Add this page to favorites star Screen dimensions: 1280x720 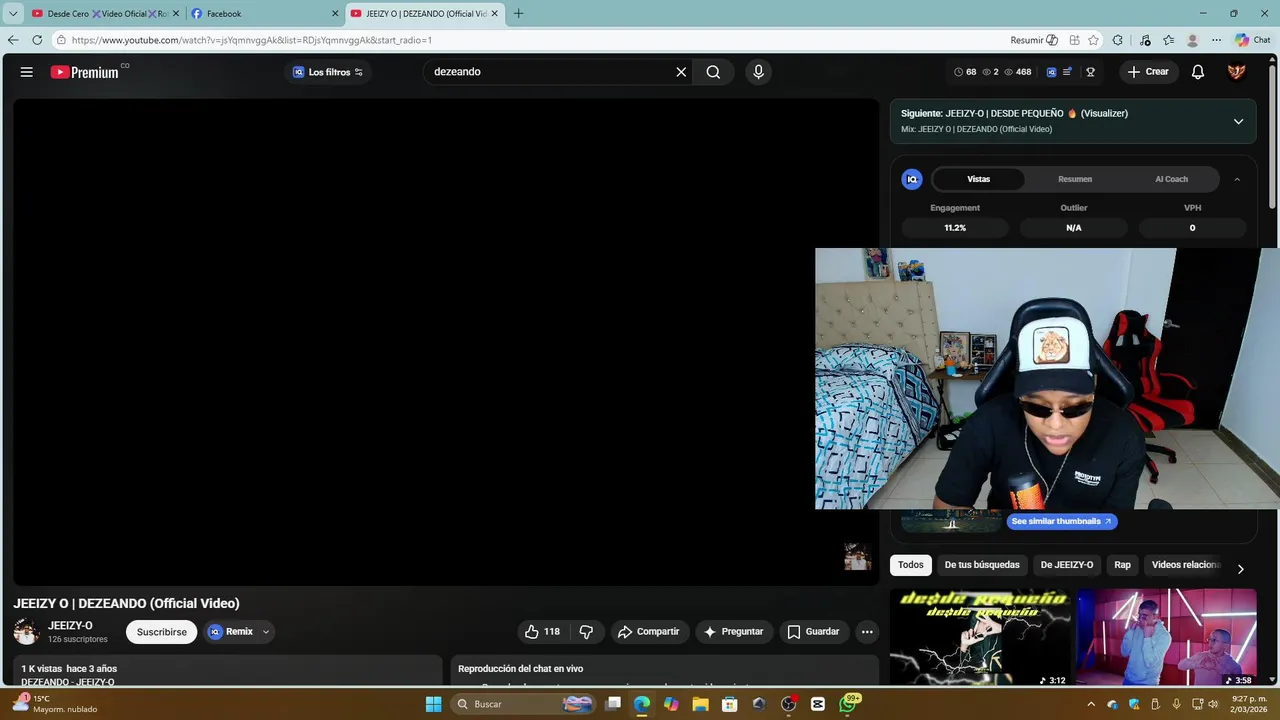tap(1093, 40)
